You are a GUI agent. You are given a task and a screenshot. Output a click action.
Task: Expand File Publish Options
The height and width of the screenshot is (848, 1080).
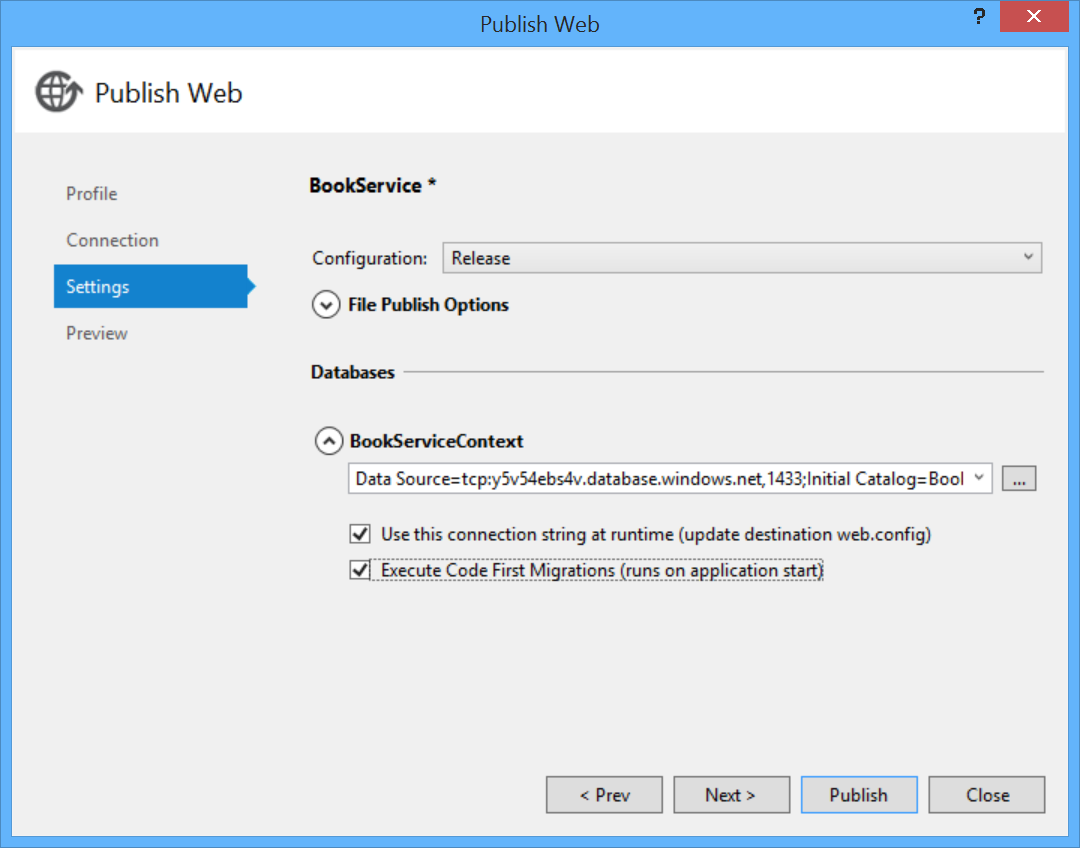point(326,304)
